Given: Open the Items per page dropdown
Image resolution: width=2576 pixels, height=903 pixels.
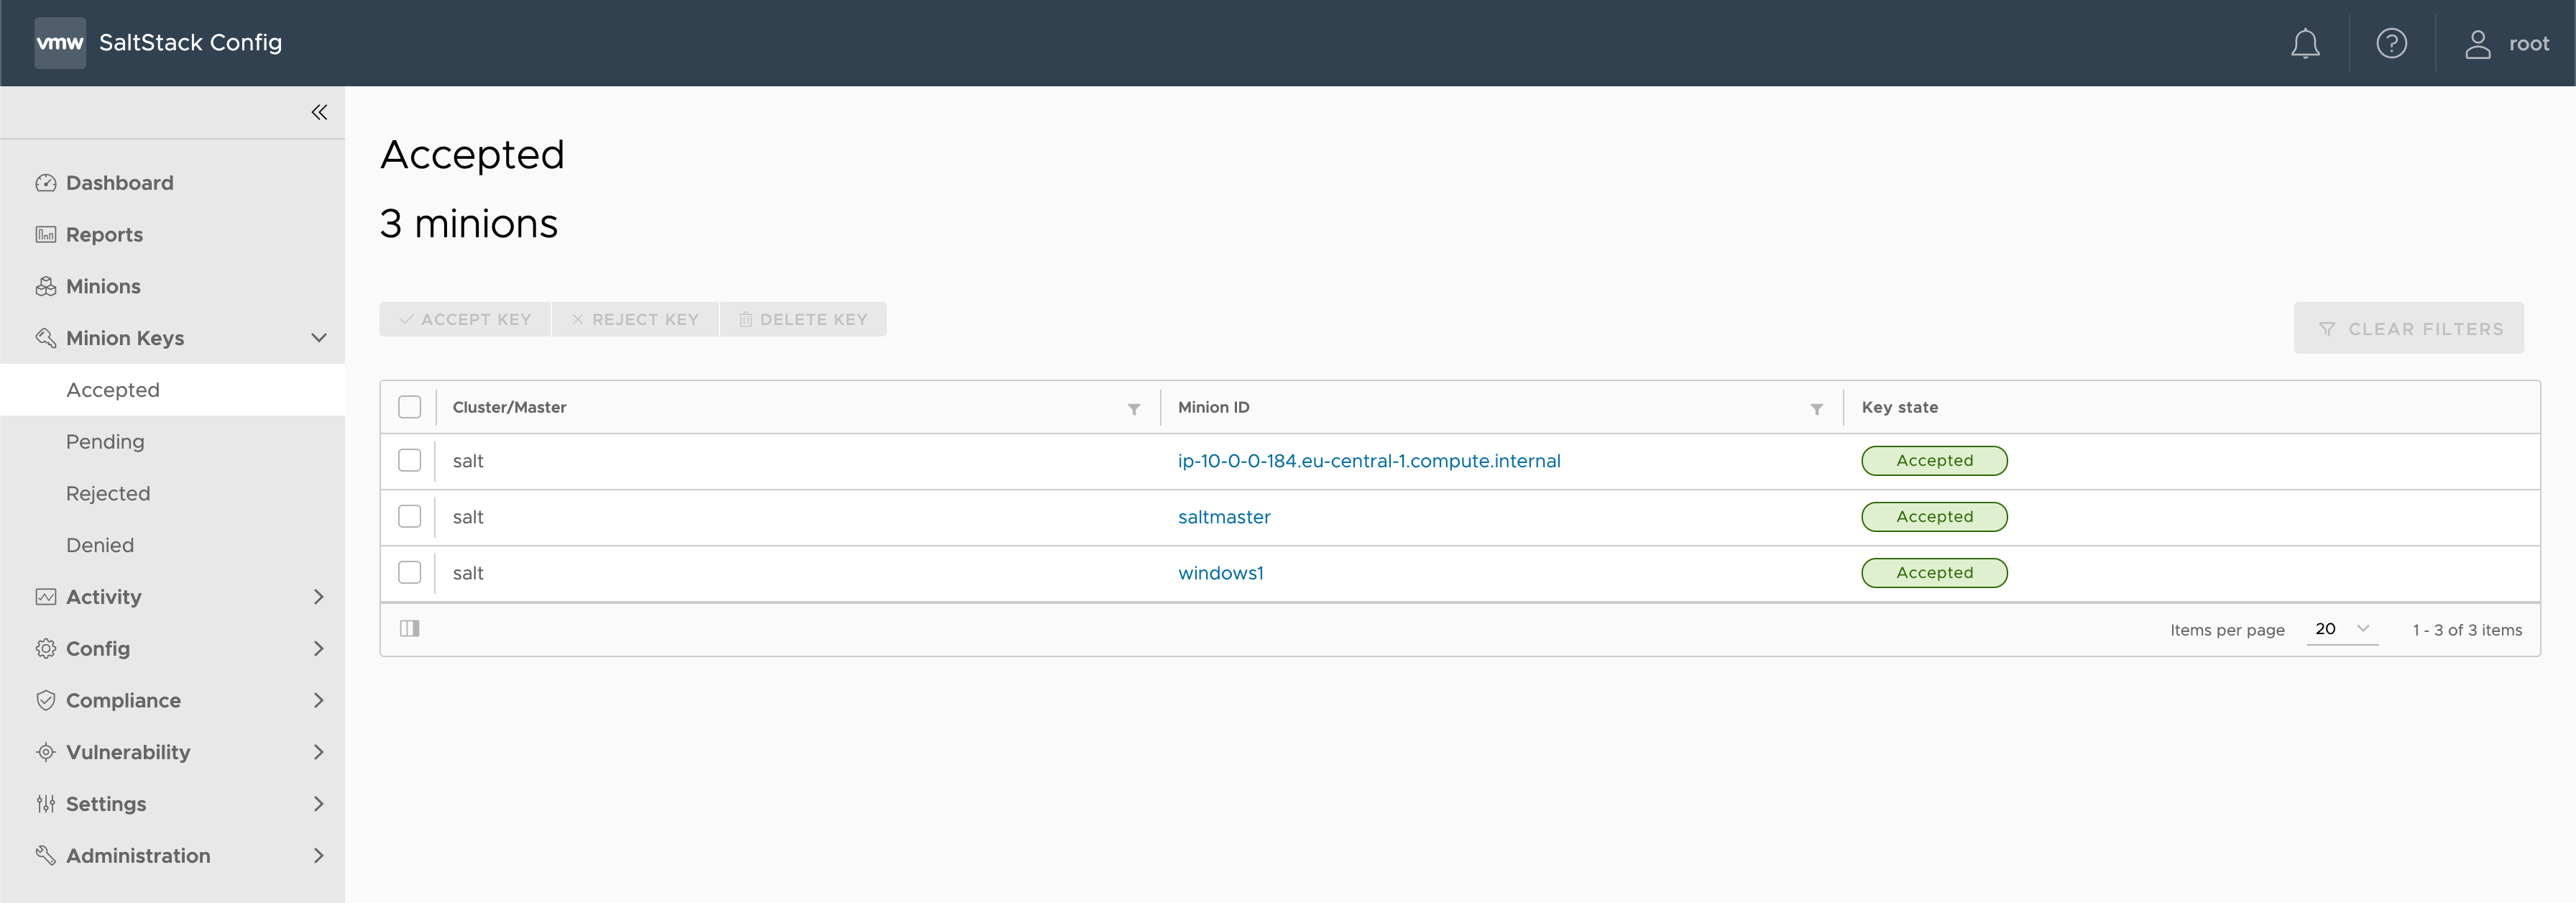Looking at the screenshot, I should (2342, 628).
